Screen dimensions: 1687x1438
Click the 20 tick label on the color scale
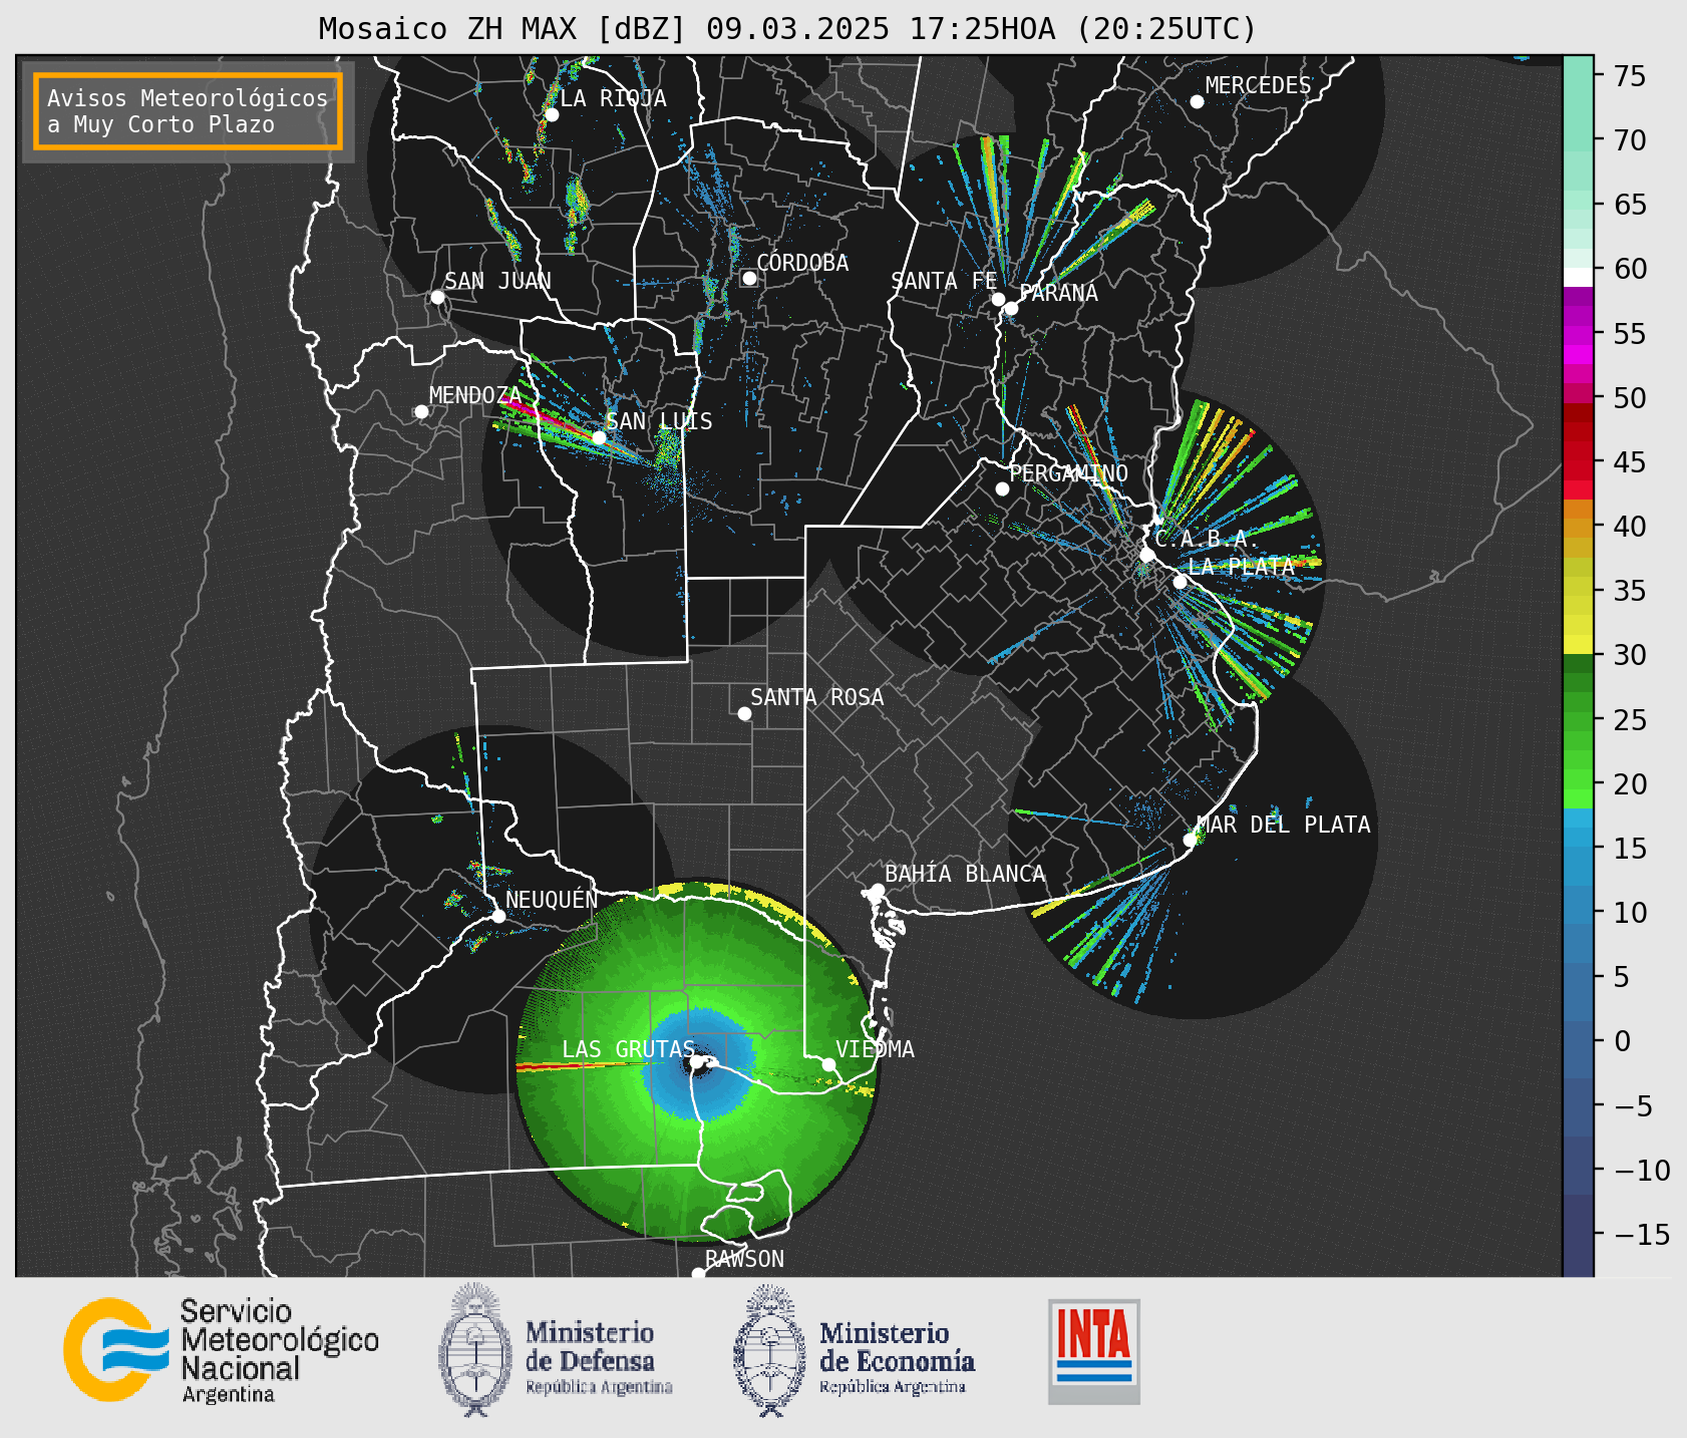coord(1629,785)
